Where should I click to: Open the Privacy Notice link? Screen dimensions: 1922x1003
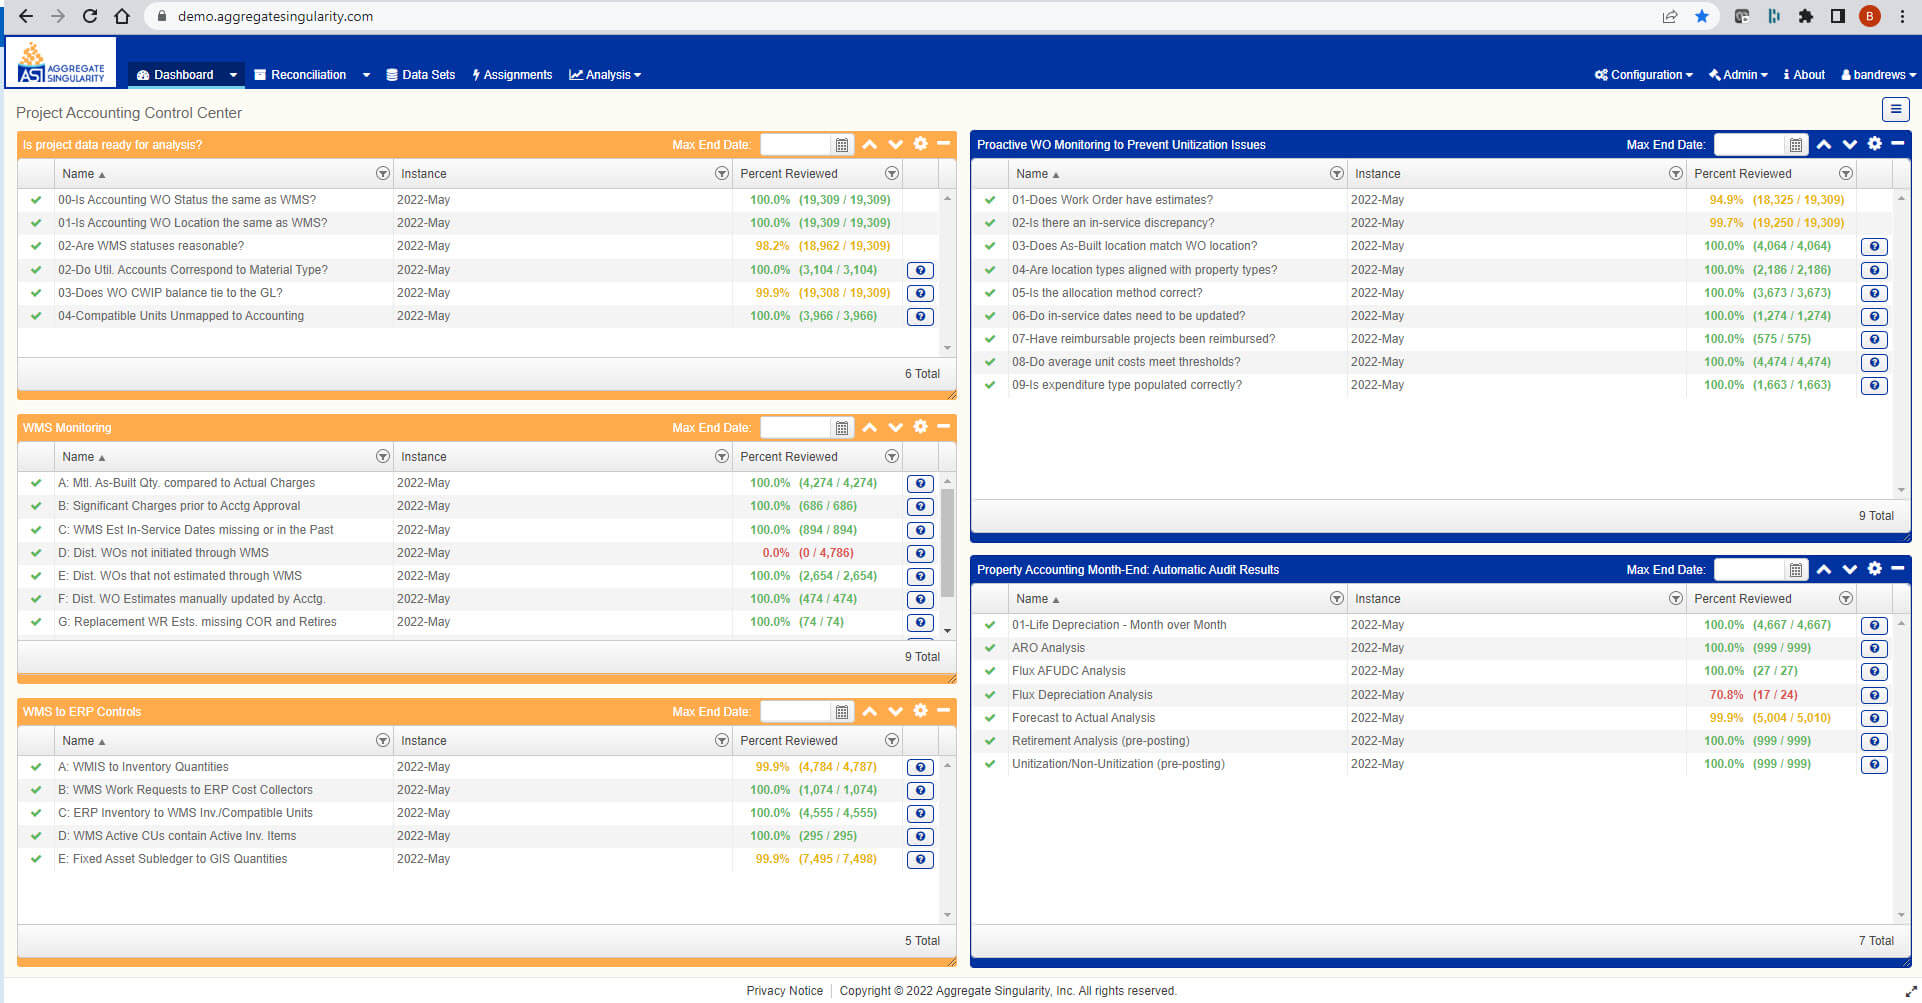784,991
